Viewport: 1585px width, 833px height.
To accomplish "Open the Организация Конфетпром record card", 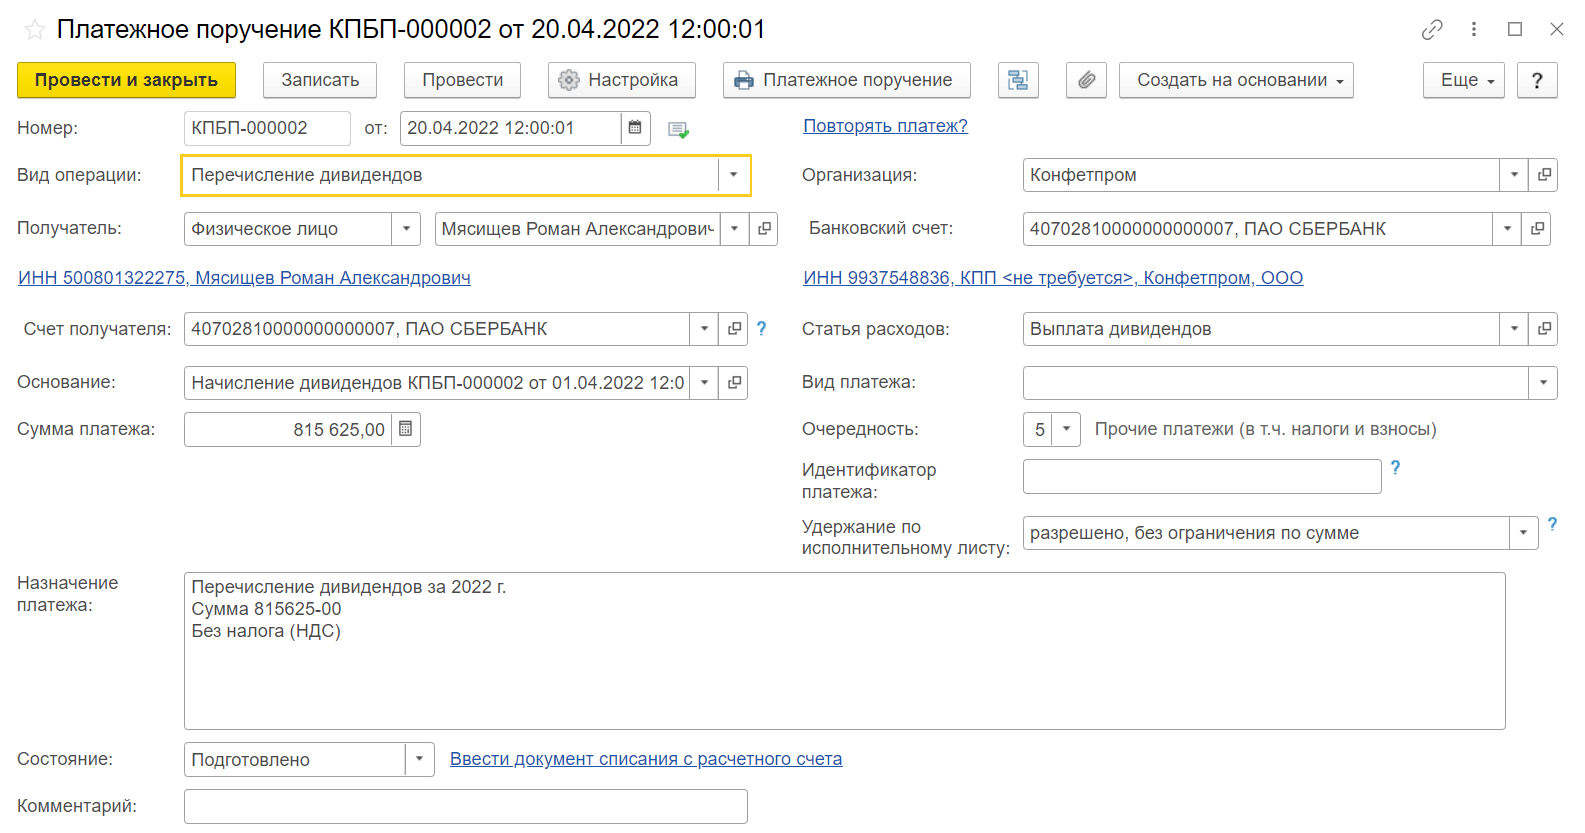I will (x=1544, y=175).
